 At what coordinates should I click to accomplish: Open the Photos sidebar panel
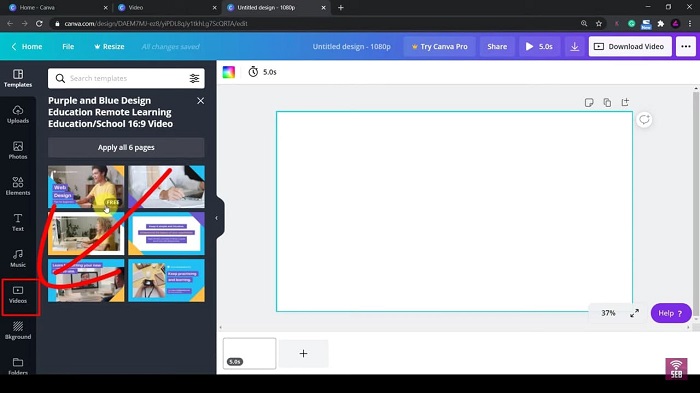(18, 150)
